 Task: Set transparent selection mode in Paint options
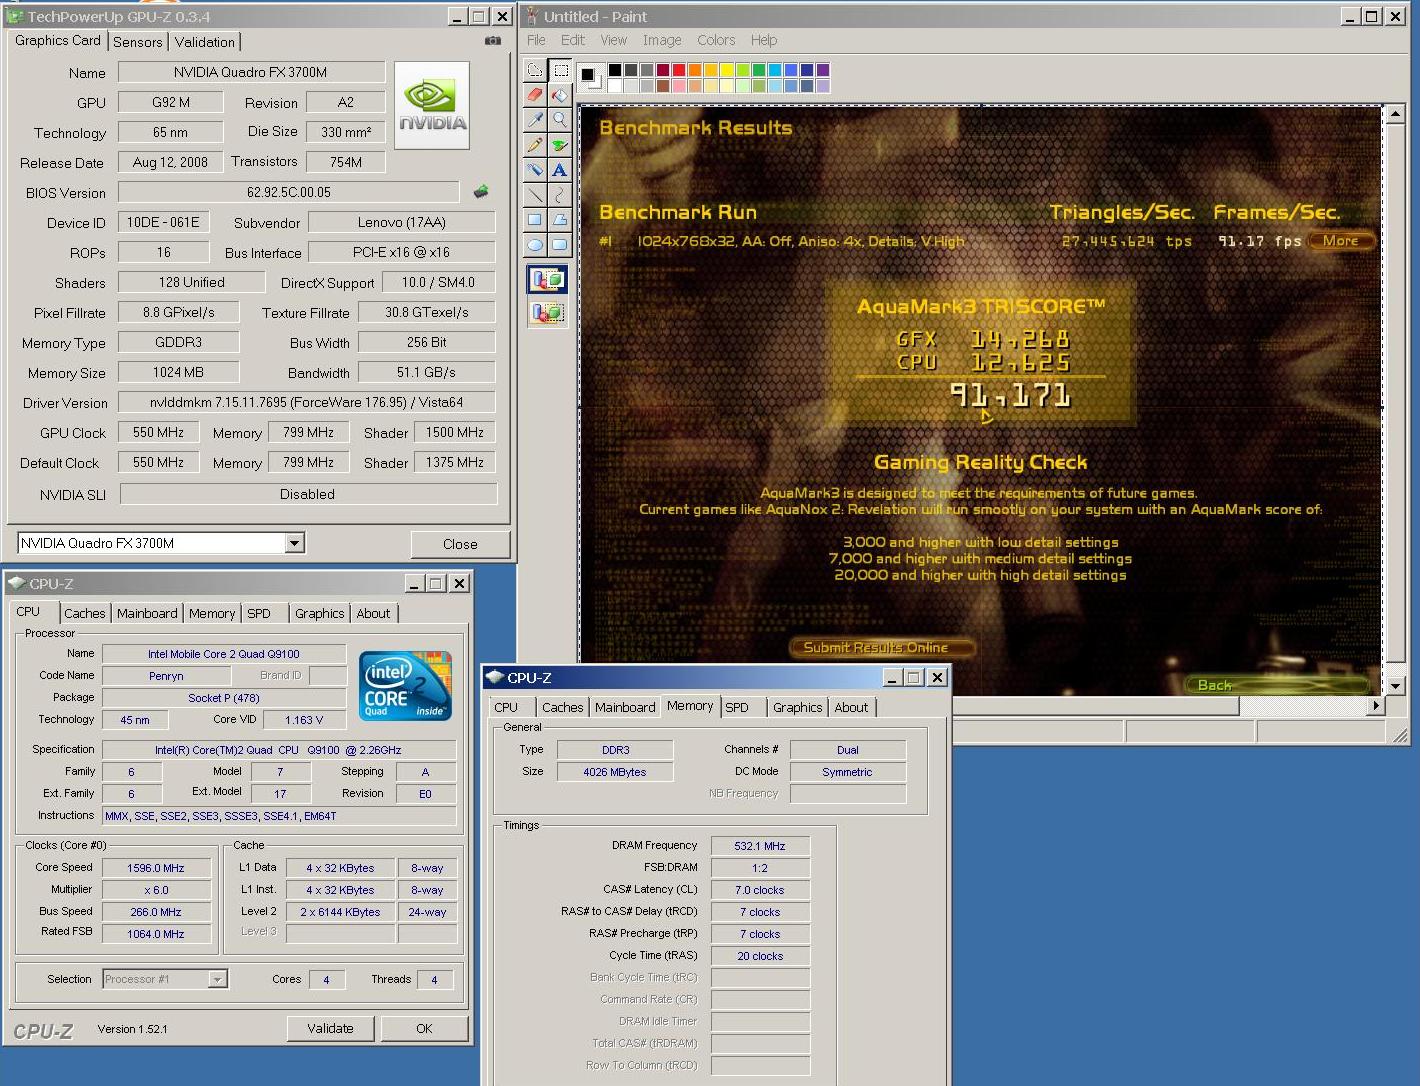(547, 313)
